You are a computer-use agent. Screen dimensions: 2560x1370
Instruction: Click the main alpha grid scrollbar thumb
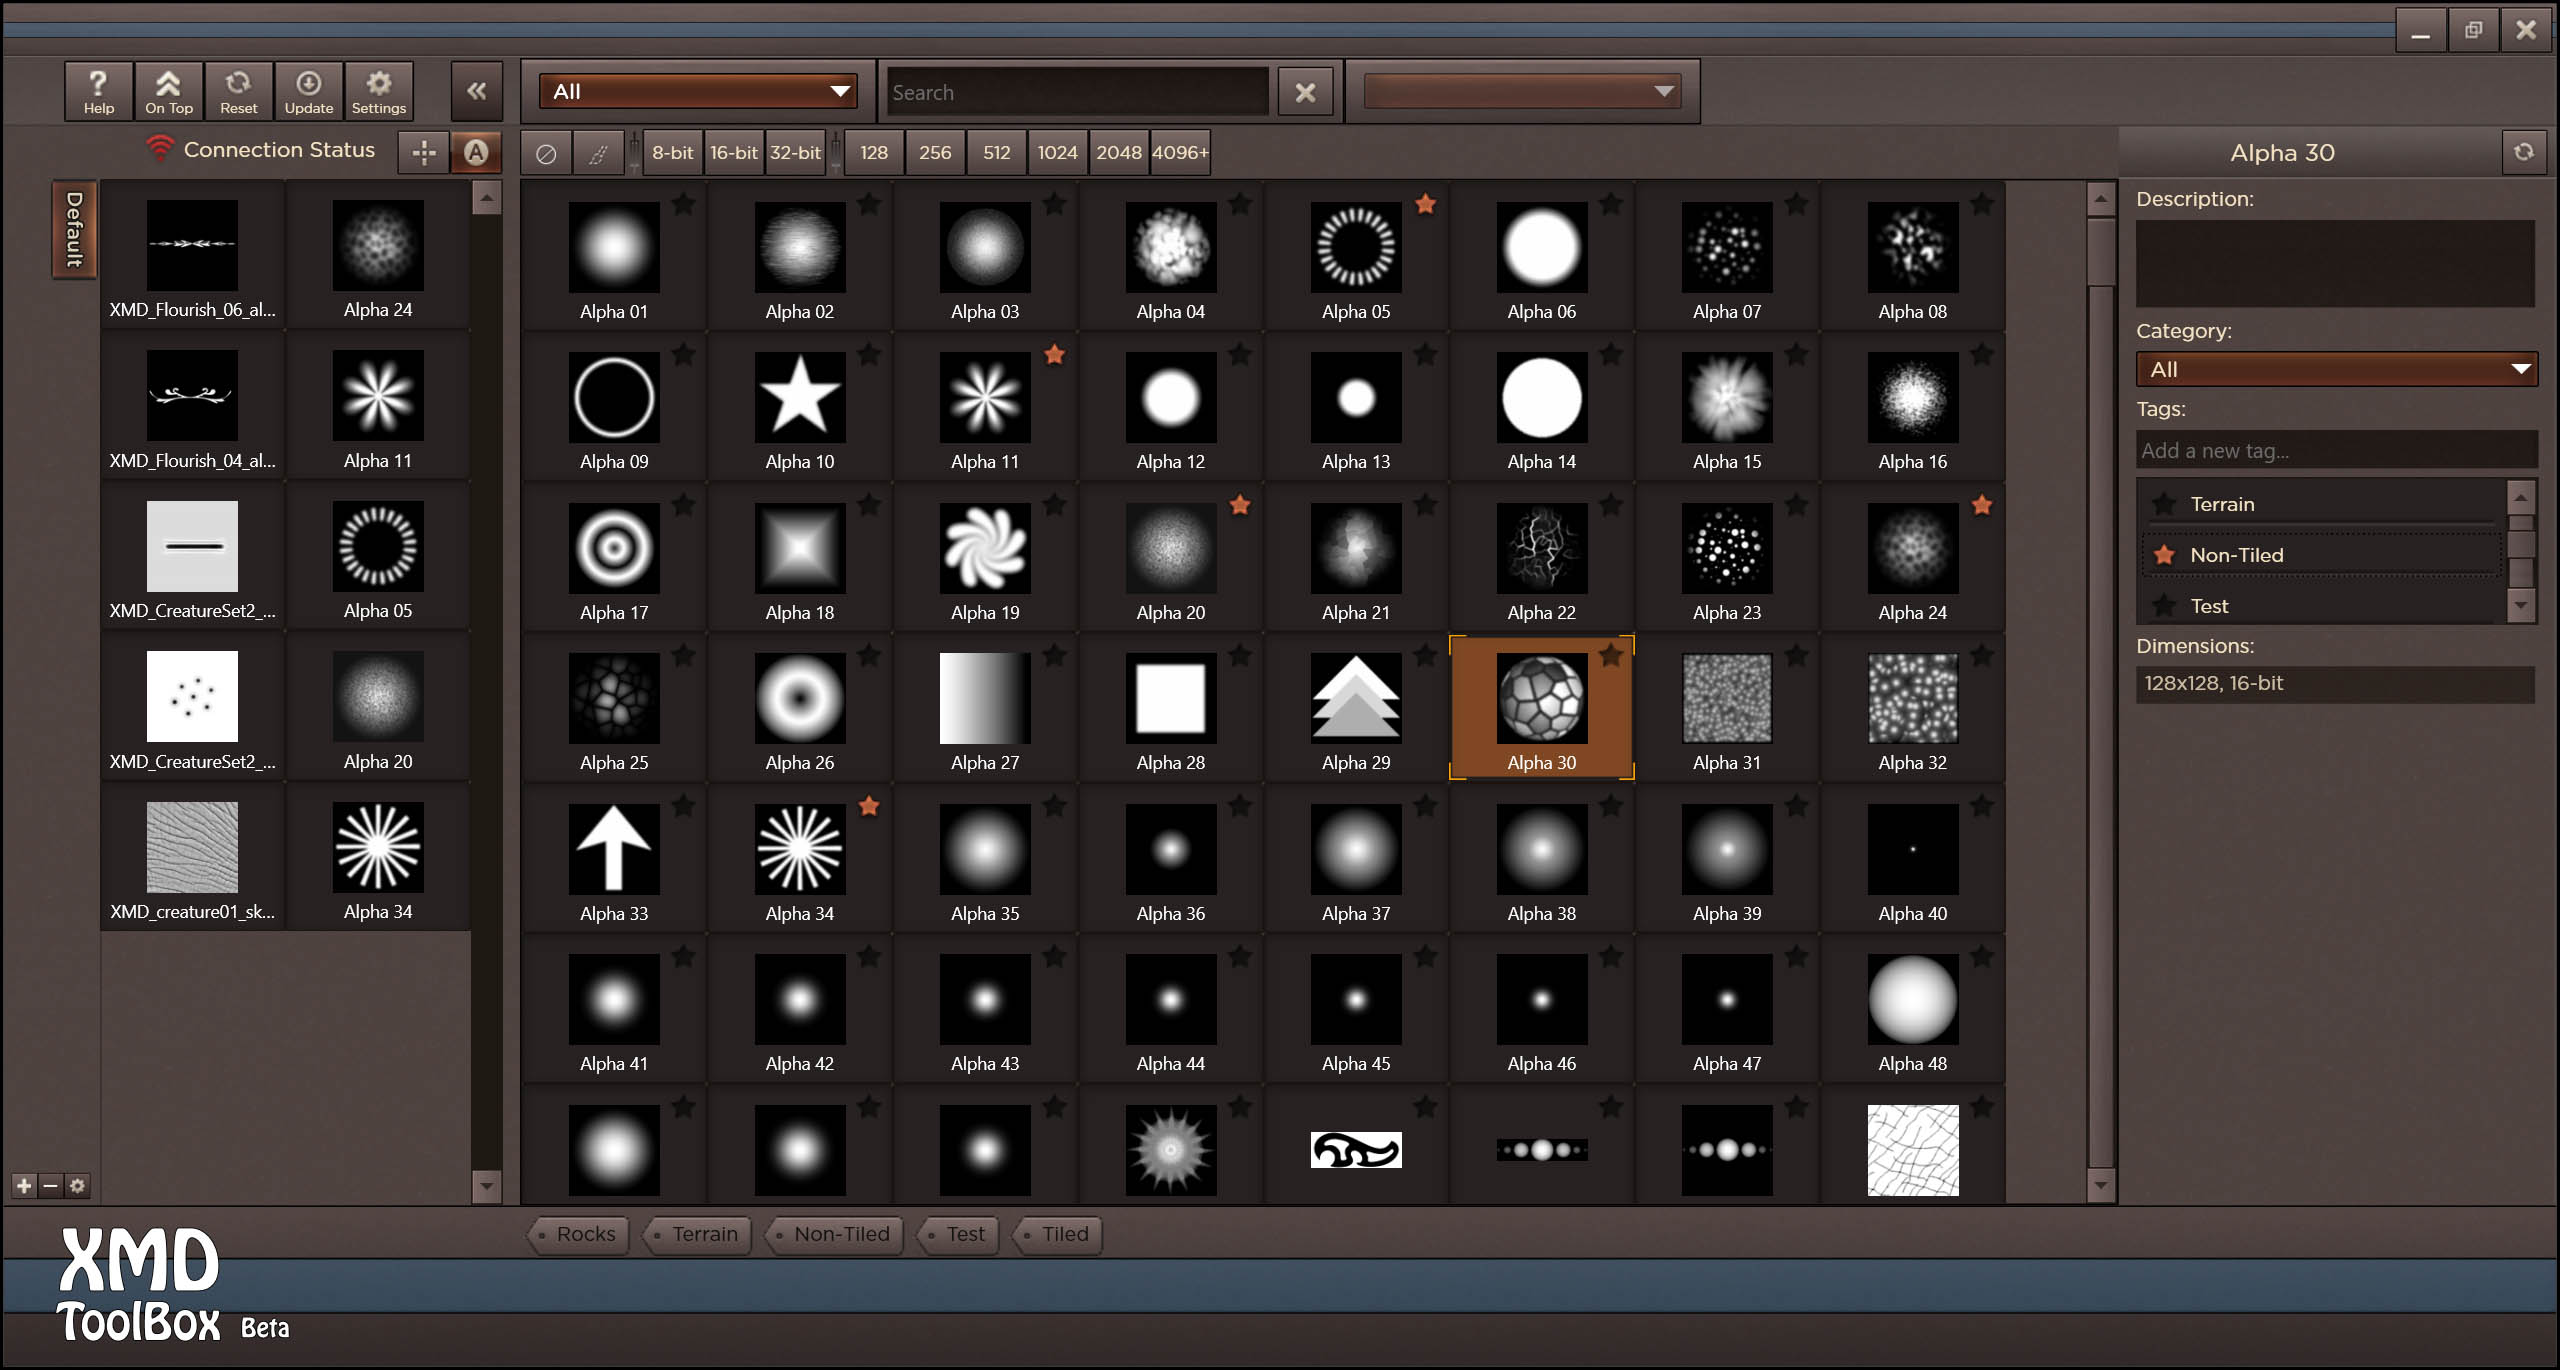pos(2100,252)
